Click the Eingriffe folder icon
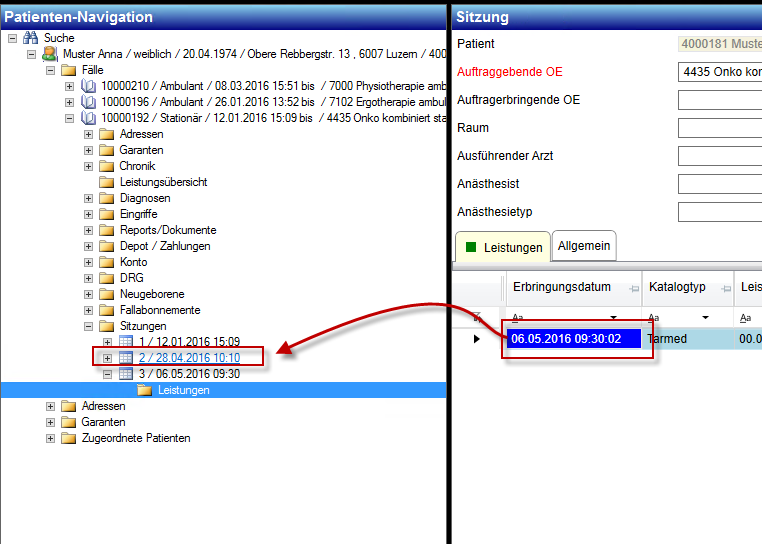 point(106,214)
